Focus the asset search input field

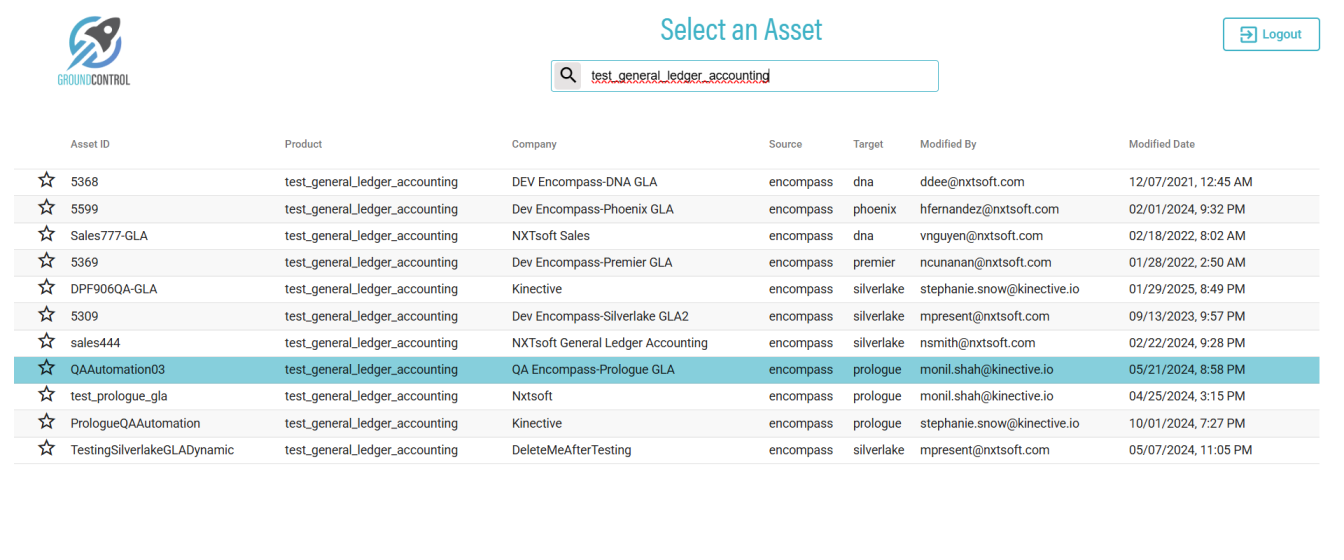[x=760, y=76]
